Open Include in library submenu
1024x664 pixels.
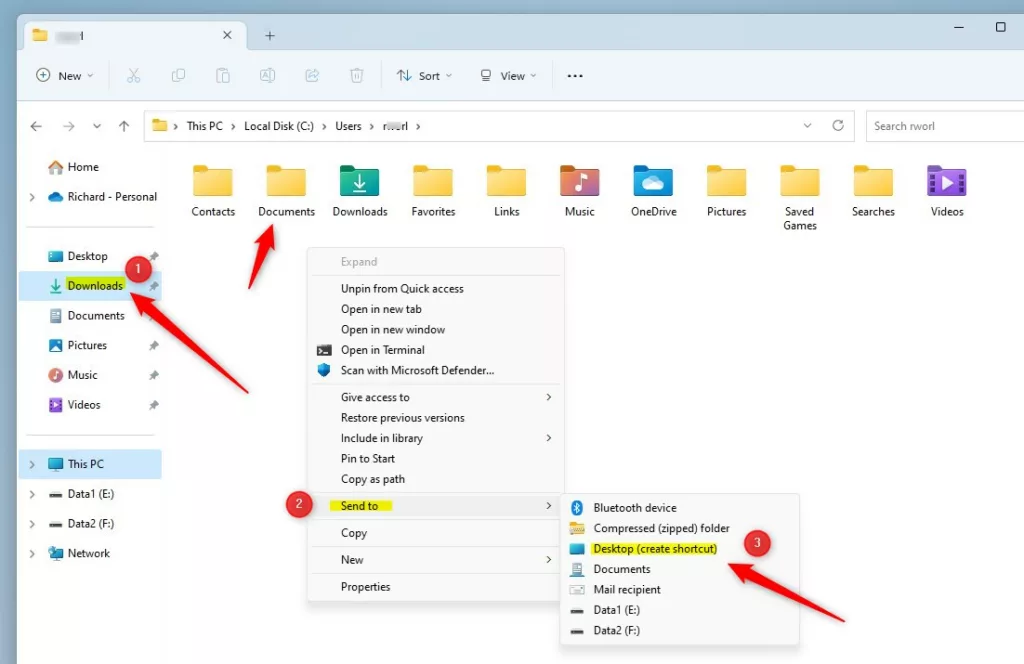click(435, 438)
